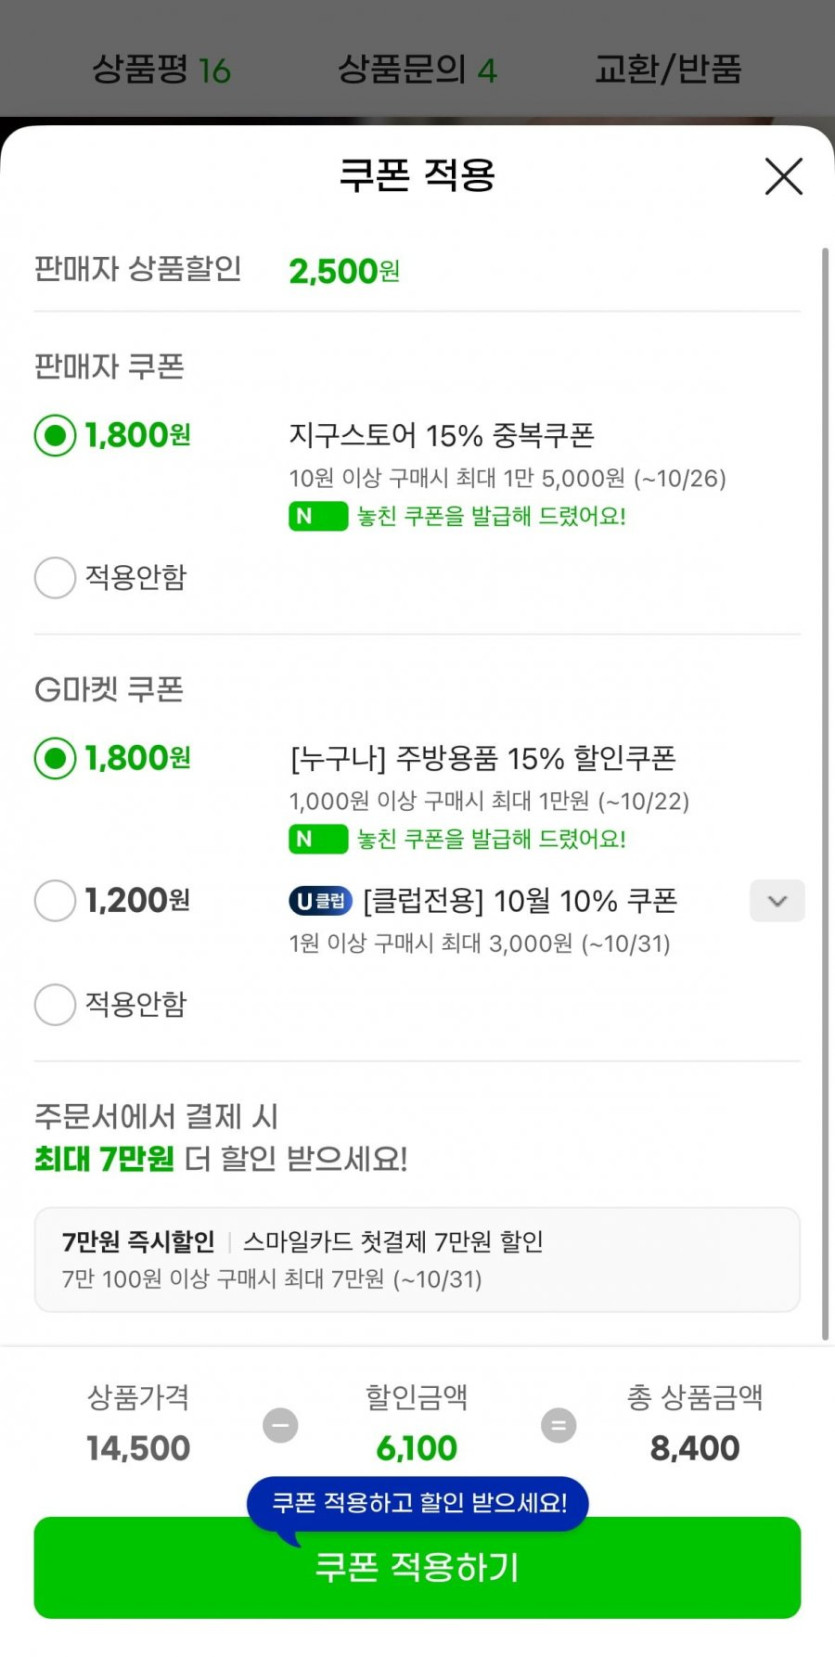Select the 1,800원 Gmarket coupon radio button
This screenshot has width=835, height=1657.
55,758
